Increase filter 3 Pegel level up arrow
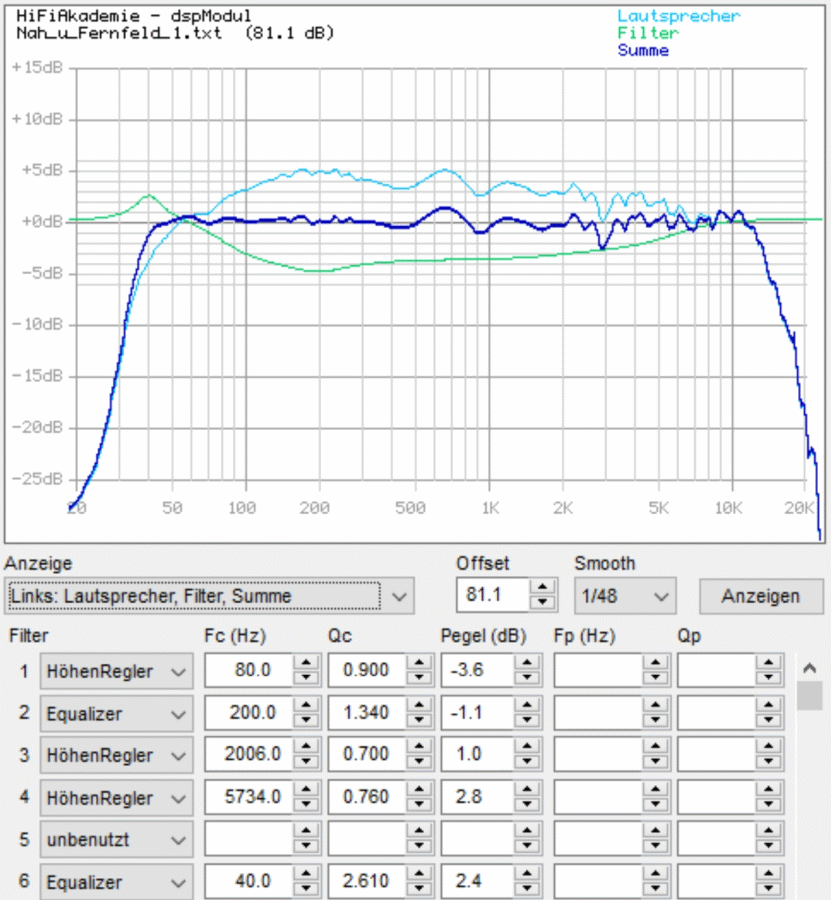The width and height of the screenshot is (831, 900). [x=530, y=749]
